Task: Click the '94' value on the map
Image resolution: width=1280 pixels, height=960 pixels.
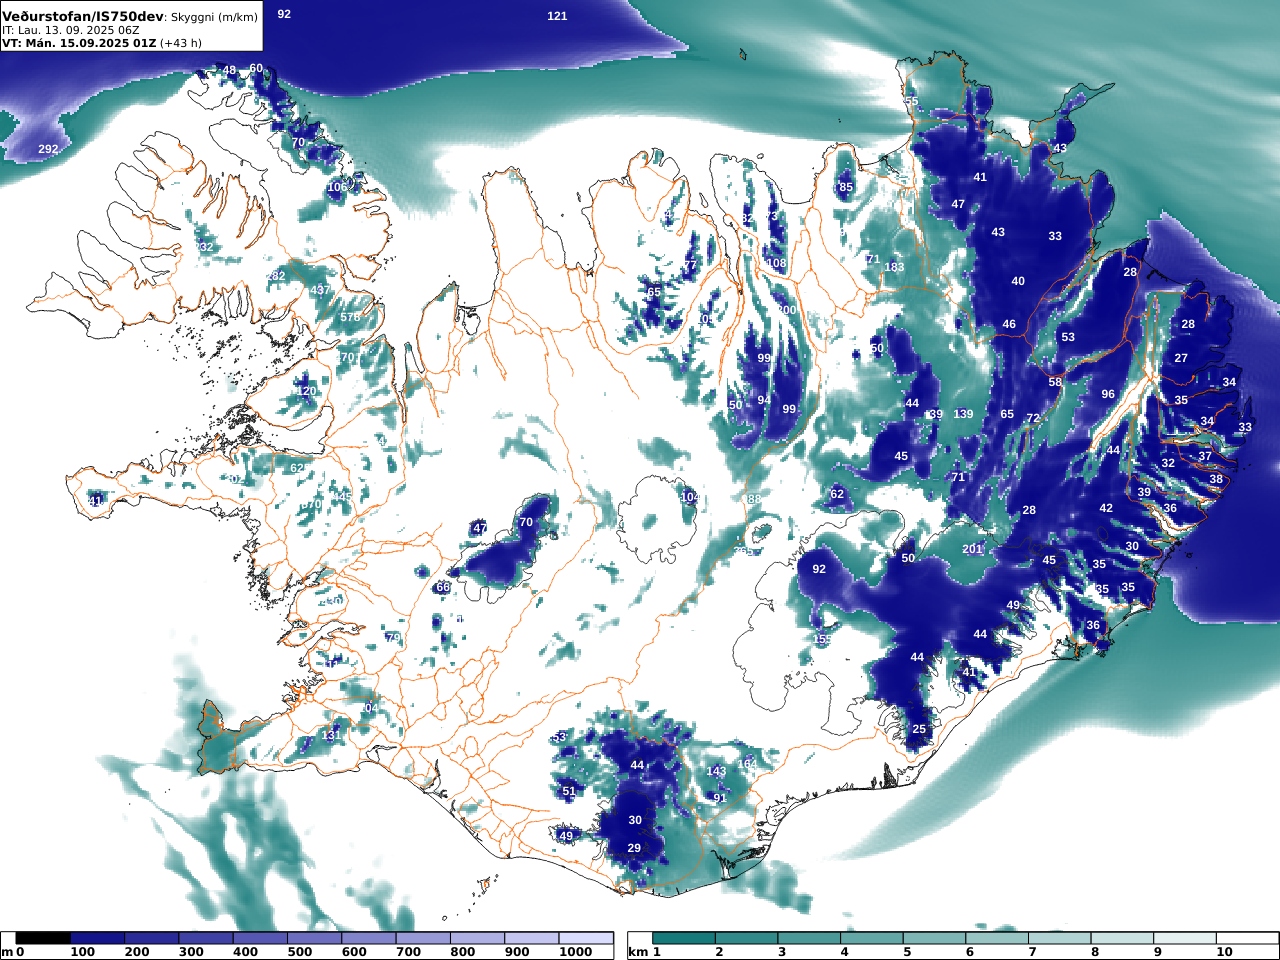Action: click(764, 400)
